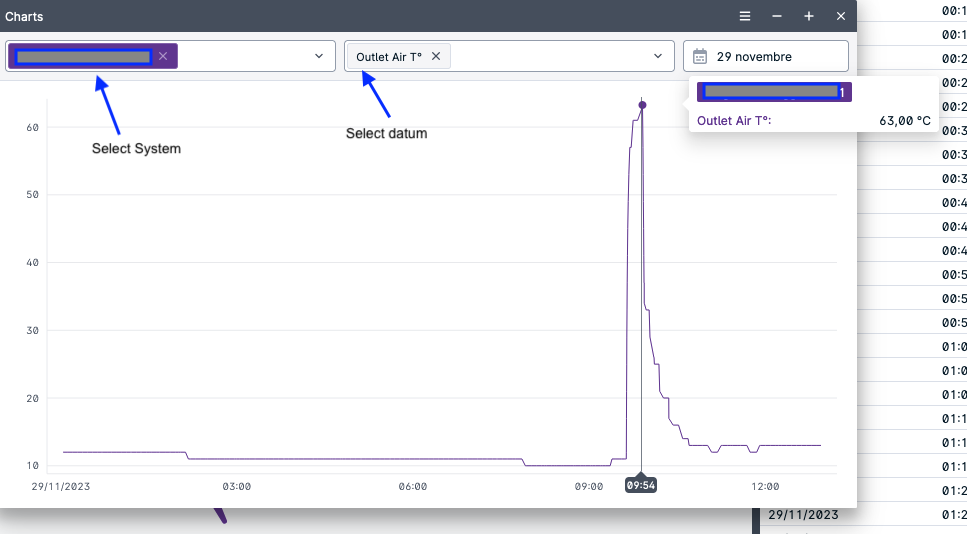Click the 63,00 °C value in tooltip

coord(905,121)
